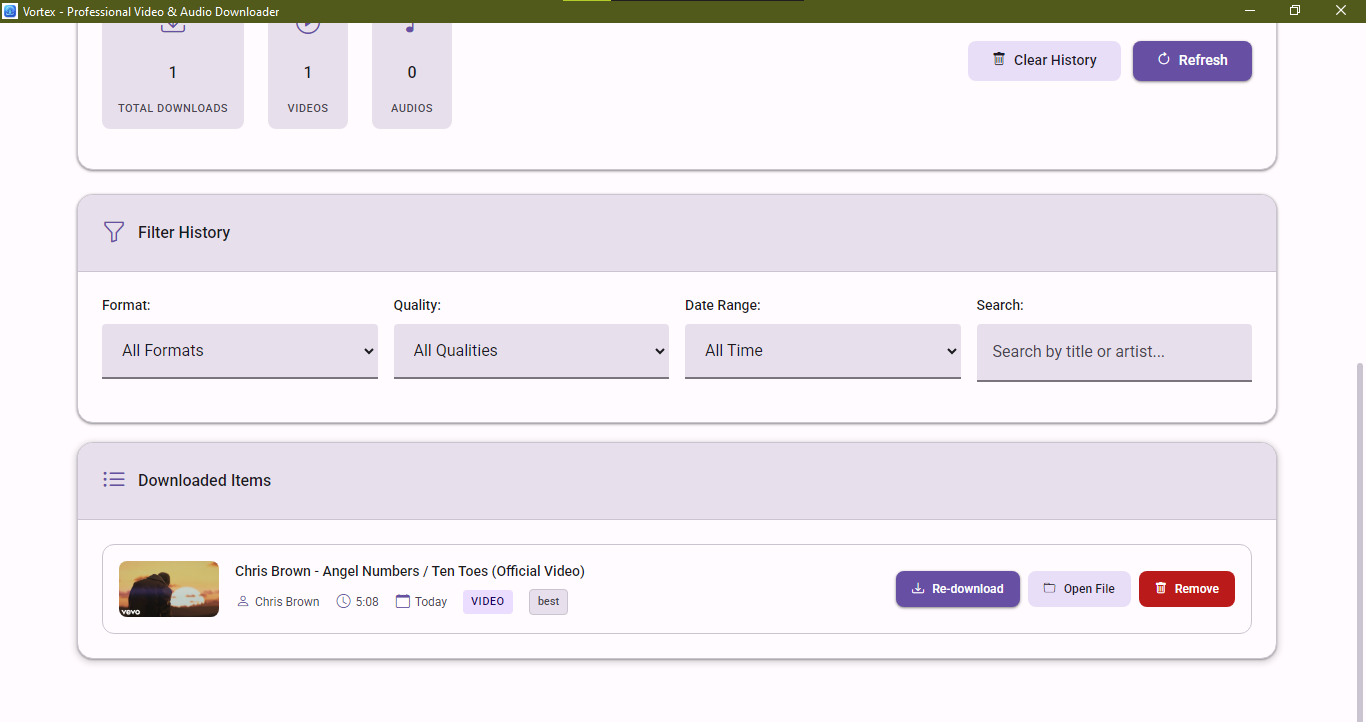Open the All Formats dropdown
Image resolution: width=1366 pixels, height=722 pixels.
pyautogui.click(x=240, y=351)
